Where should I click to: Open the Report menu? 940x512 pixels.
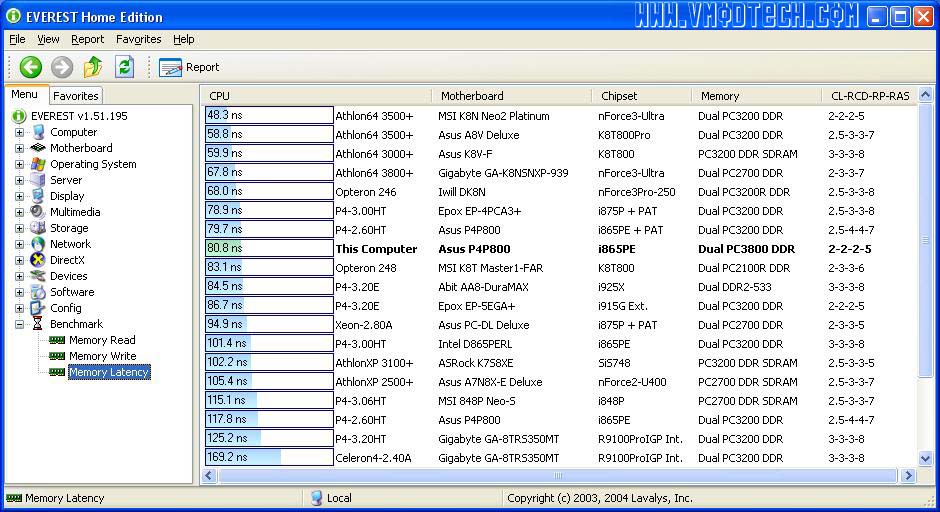pos(88,39)
